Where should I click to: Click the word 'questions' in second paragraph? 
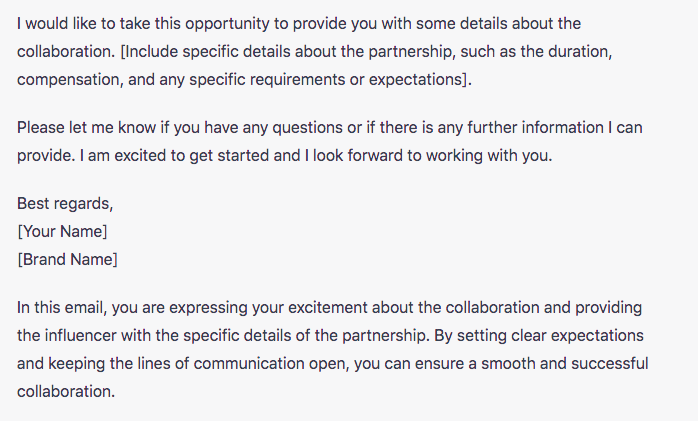[308, 128]
